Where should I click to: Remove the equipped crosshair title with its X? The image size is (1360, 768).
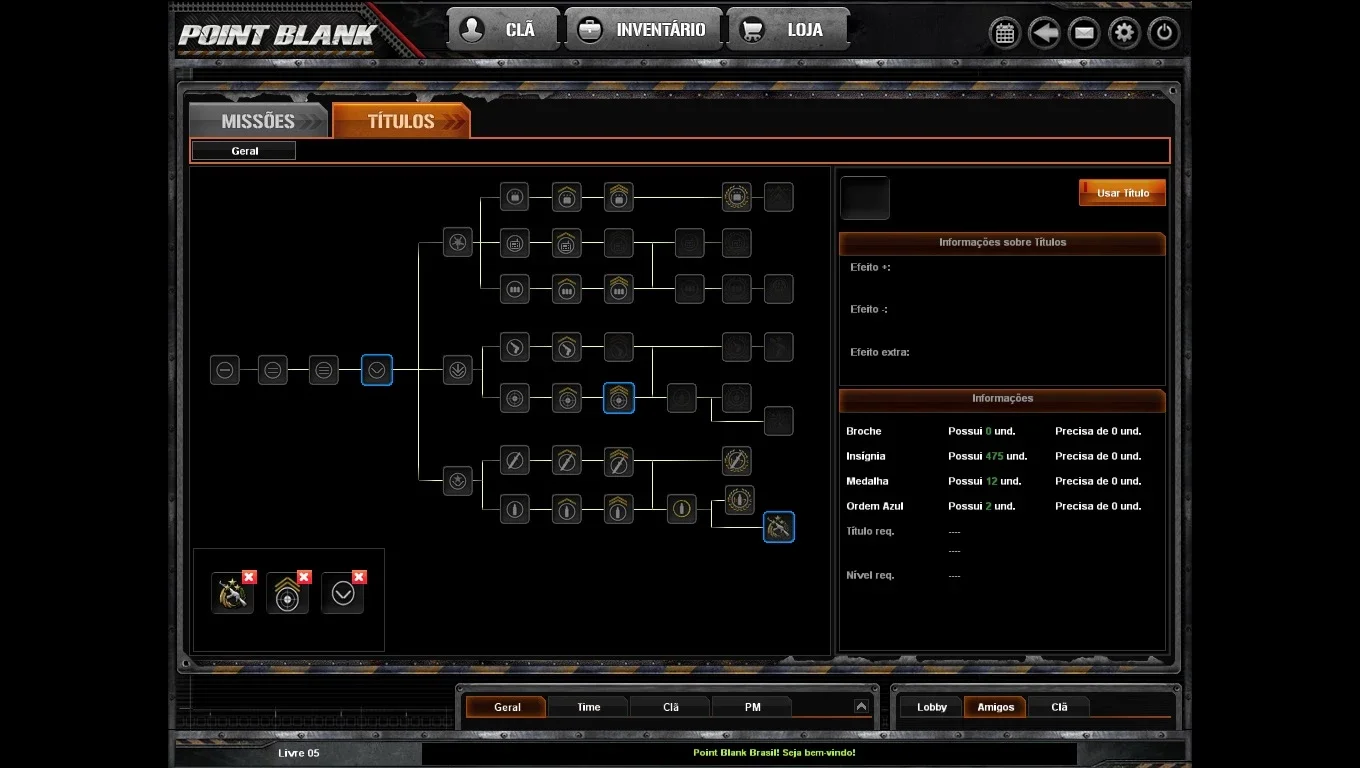coord(305,577)
